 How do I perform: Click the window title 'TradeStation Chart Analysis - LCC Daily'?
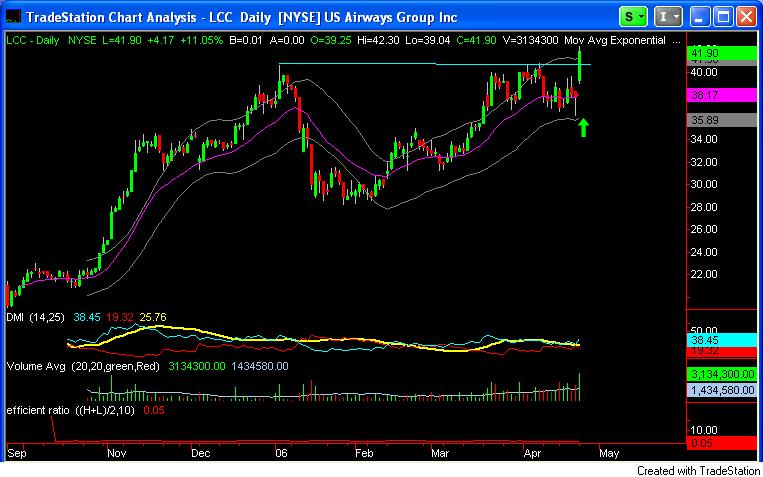point(148,18)
